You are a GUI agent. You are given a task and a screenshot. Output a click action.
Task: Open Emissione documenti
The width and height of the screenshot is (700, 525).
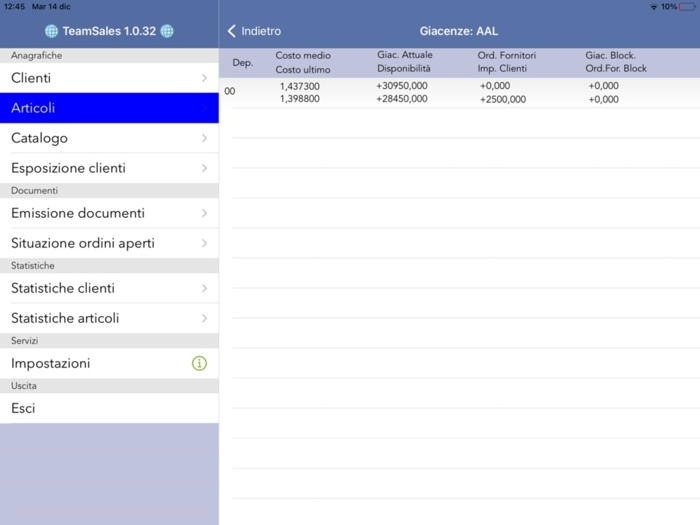pyautogui.click(x=109, y=213)
